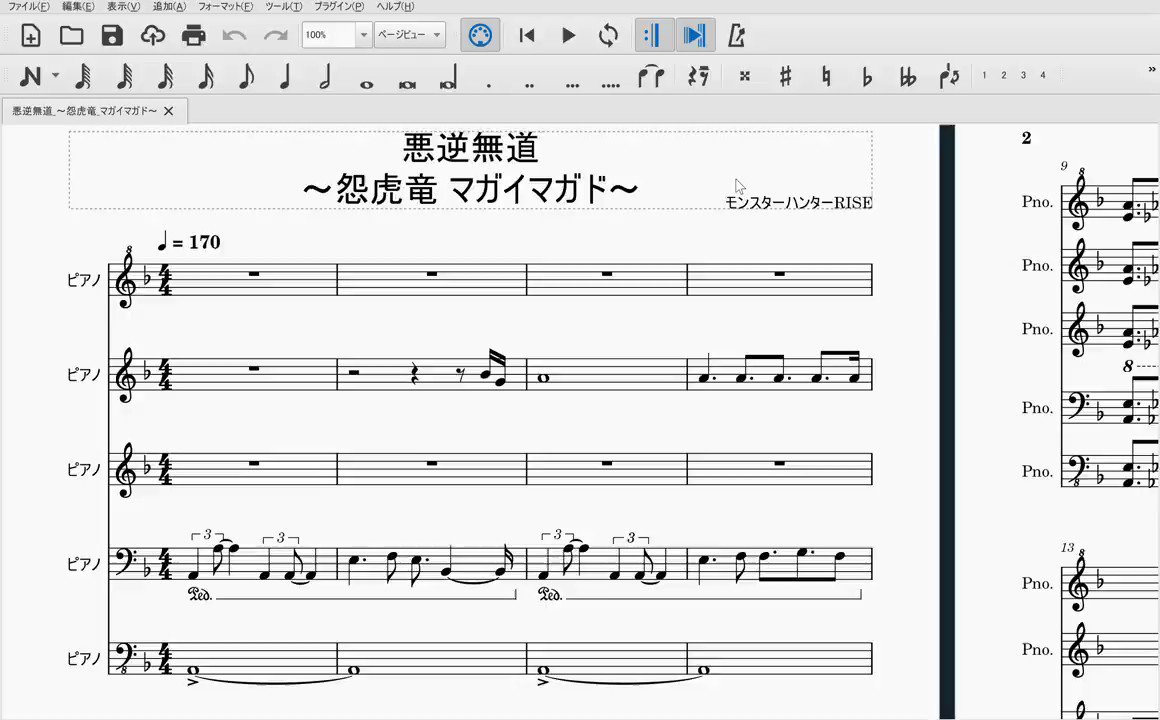The width and height of the screenshot is (1160, 720).
Task: Close the 悪逆無道 score tab
Action: point(169,111)
